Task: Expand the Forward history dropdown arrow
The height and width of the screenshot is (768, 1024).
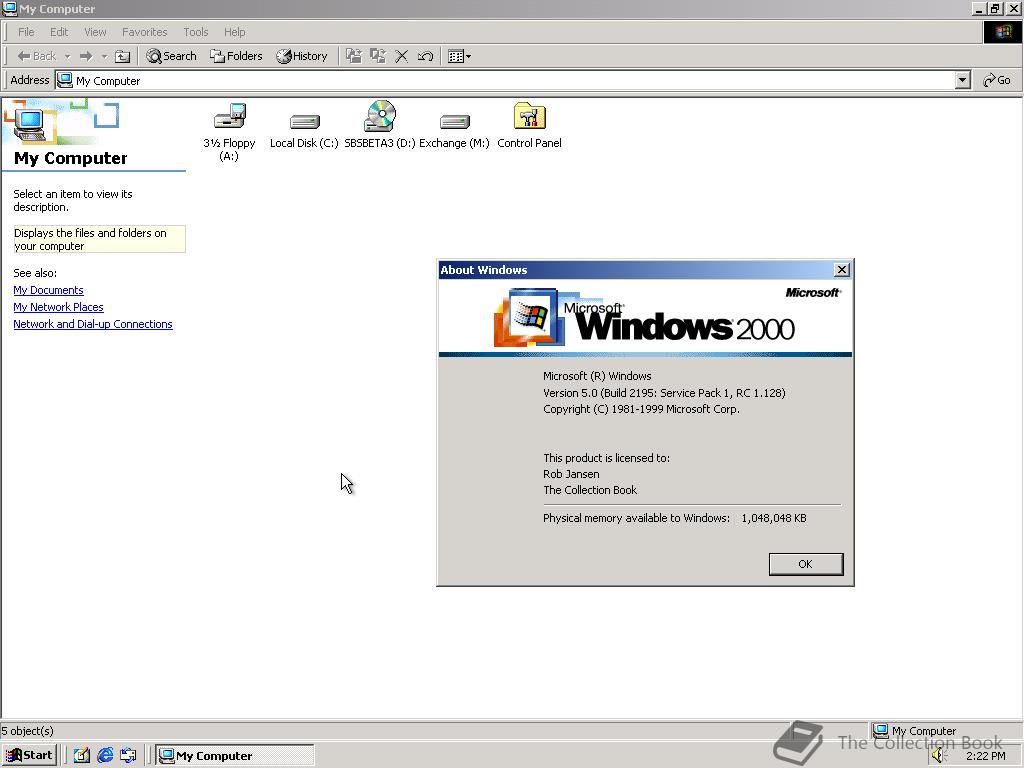Action: point(104,56)
